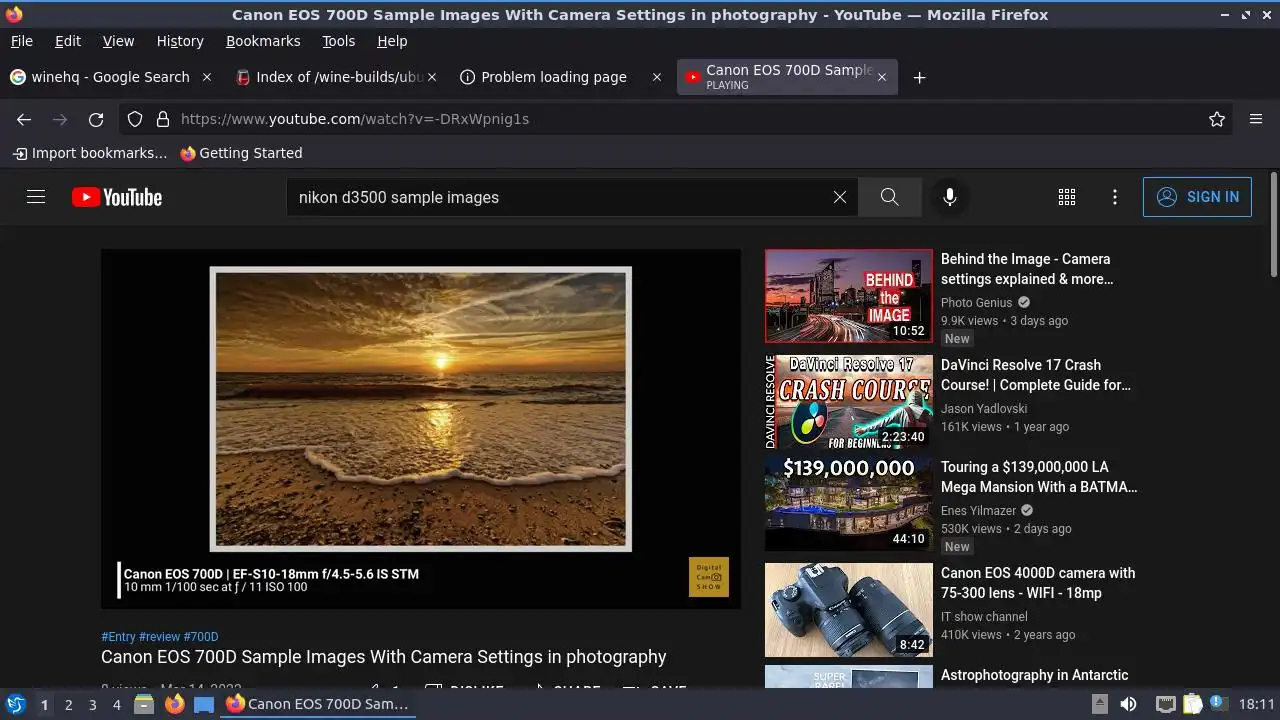View the site connection padlock info
The width and height of the screenshot is (1280, 720).
pos(163,119)
